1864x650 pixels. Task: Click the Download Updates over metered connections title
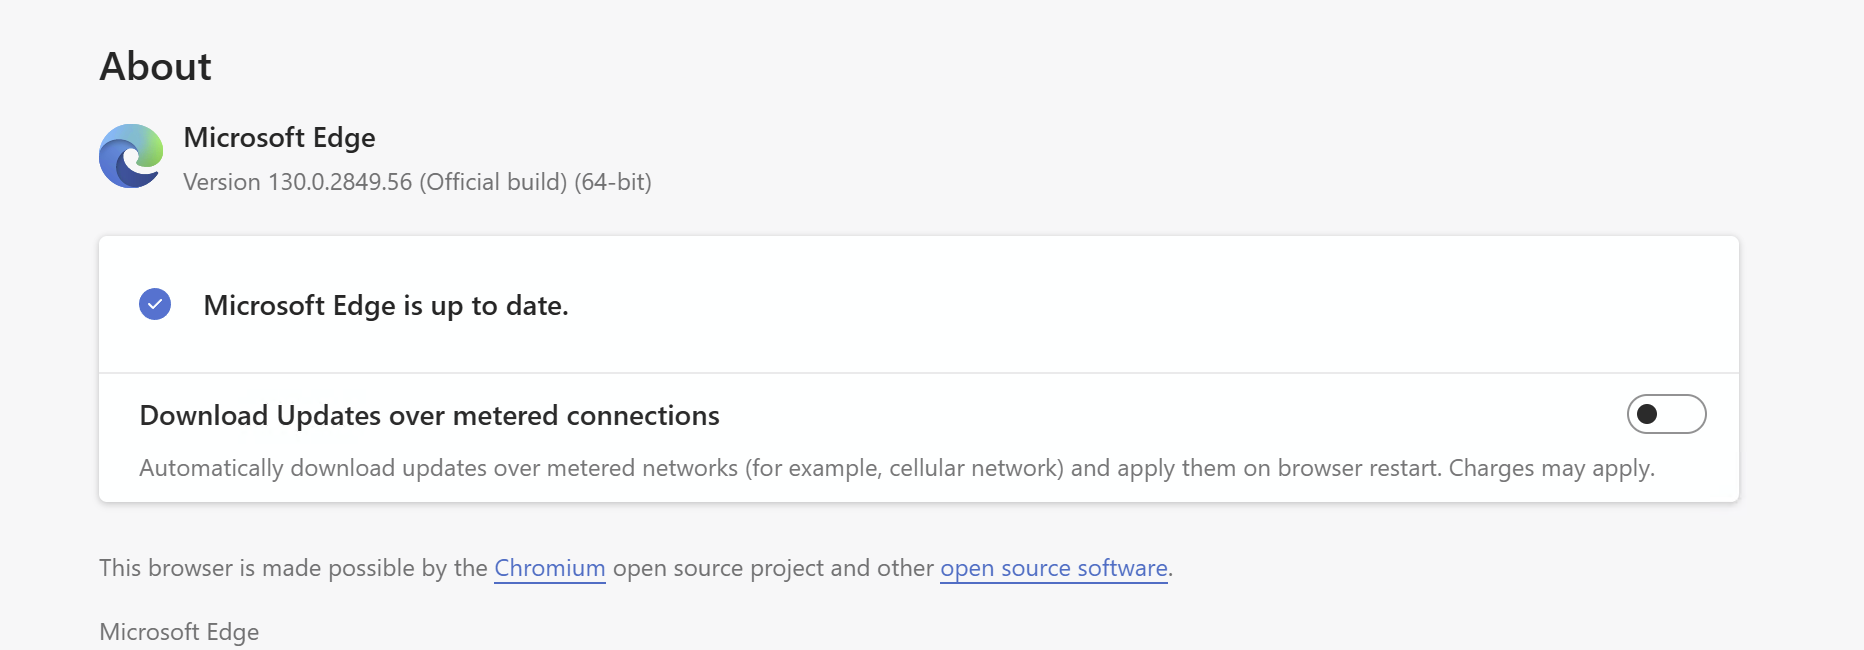coord(430,416)
